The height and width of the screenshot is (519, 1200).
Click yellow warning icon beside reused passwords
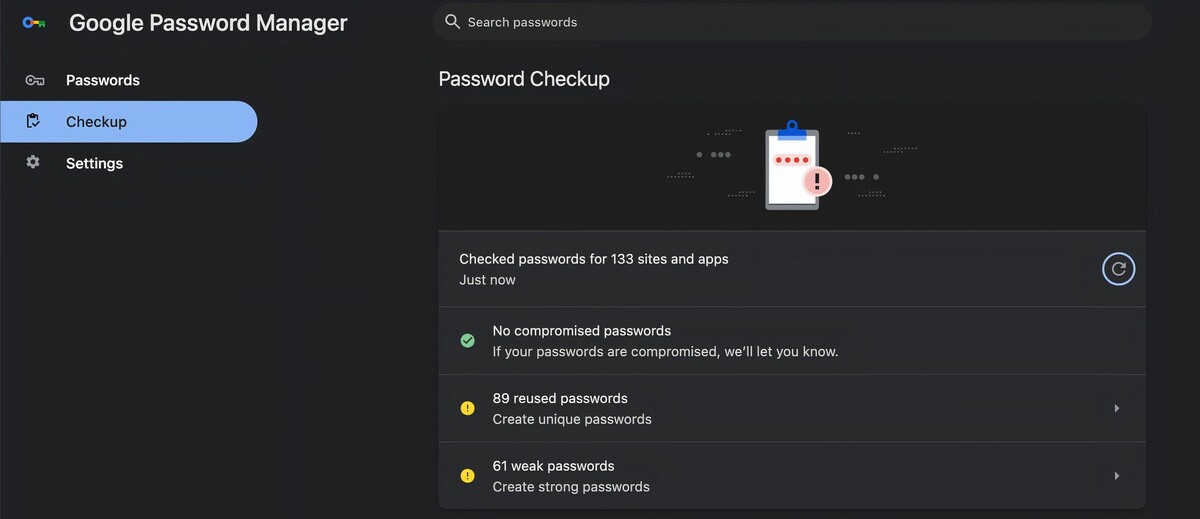pos(467,408)
